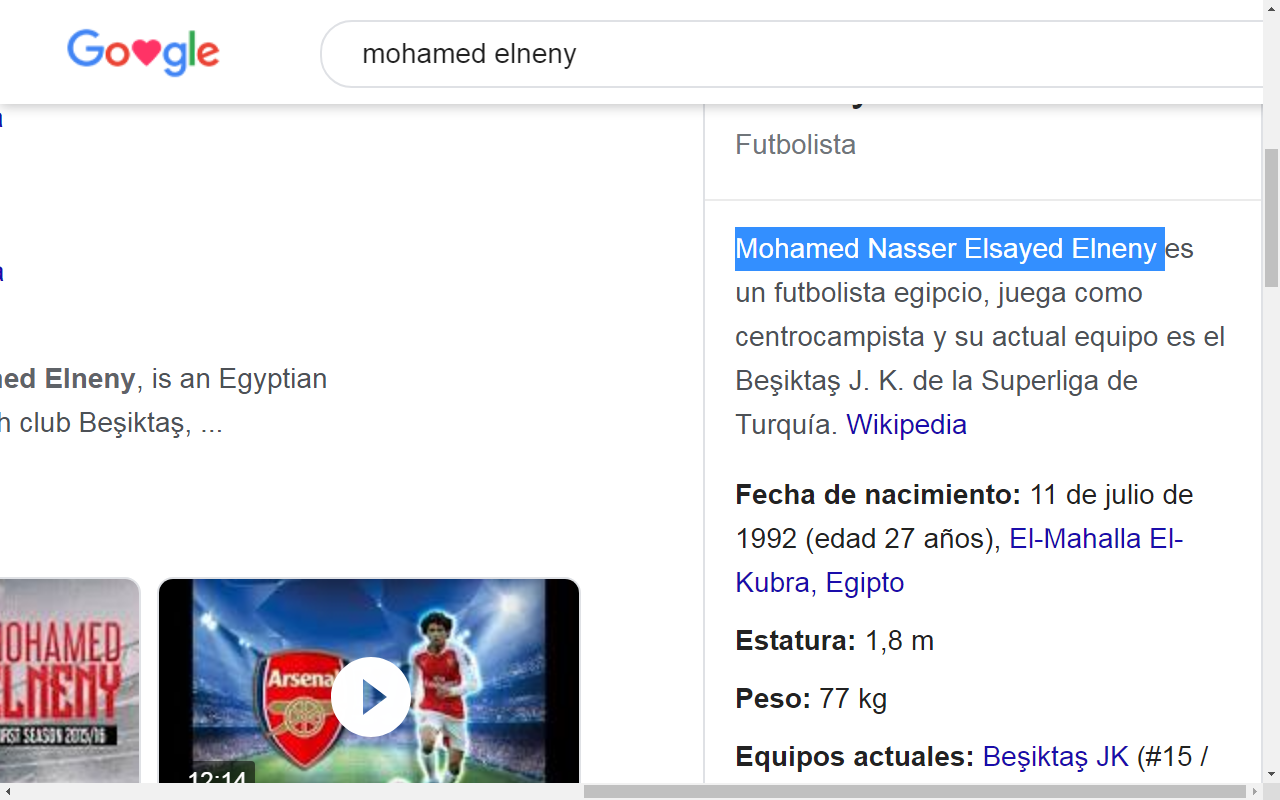Click the "Equipos actuales" label
The image size is (1280, 800).
[x=854, y=757]
